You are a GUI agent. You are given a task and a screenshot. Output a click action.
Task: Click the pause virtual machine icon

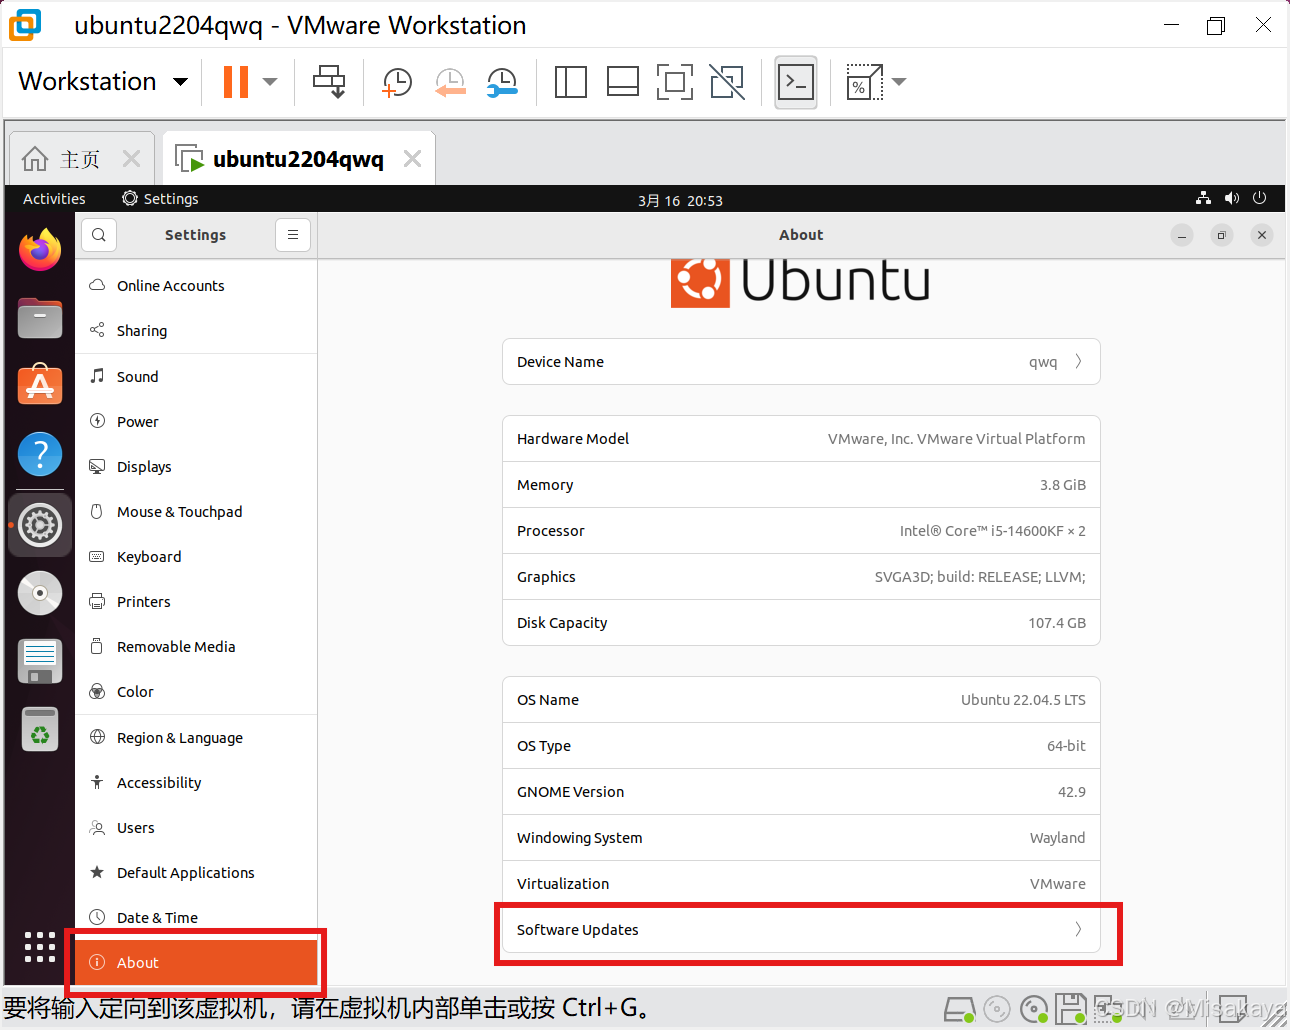click(x=236, y=82)
